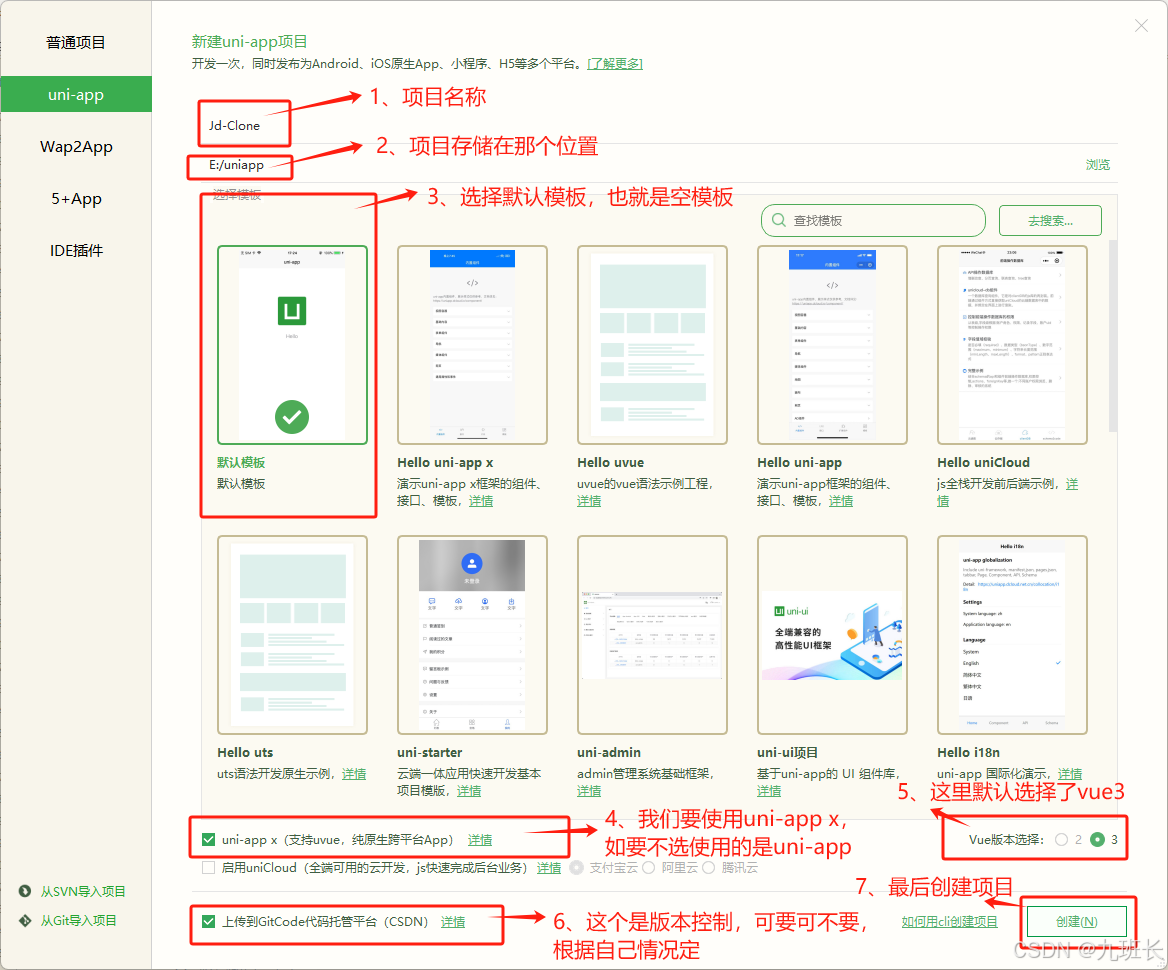Image resolution: width=1168 pixels, height=970 pixels.
Task: Open 详情 link for Hello uvue
Action: [588, 501]
